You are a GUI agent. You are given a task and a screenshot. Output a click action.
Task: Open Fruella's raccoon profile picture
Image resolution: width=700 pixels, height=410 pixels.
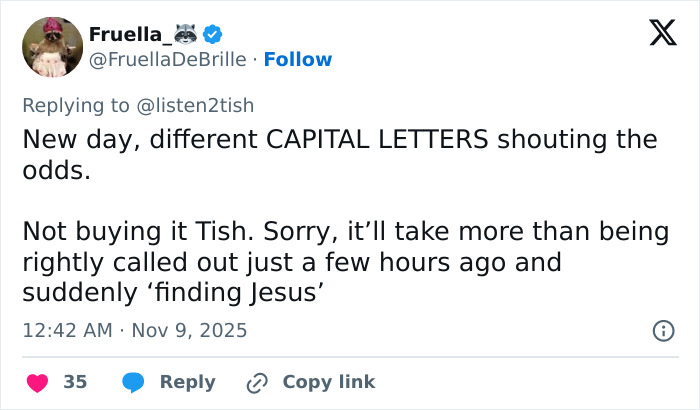(51, 46)
